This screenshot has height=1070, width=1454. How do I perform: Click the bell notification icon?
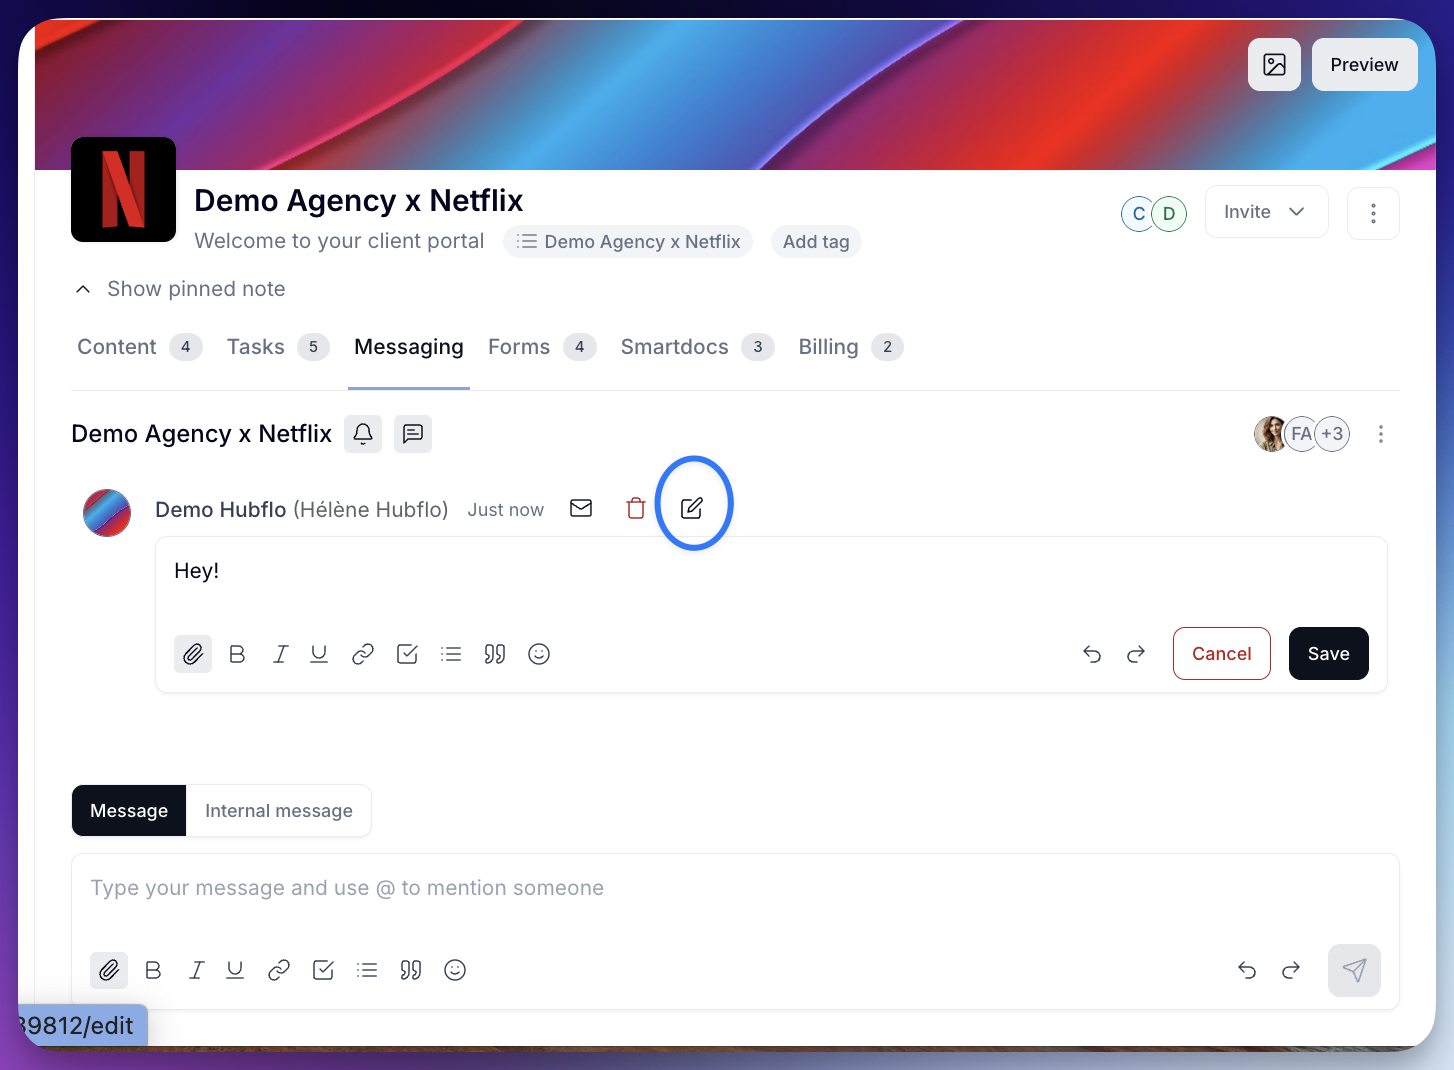(x=363, y=434)
